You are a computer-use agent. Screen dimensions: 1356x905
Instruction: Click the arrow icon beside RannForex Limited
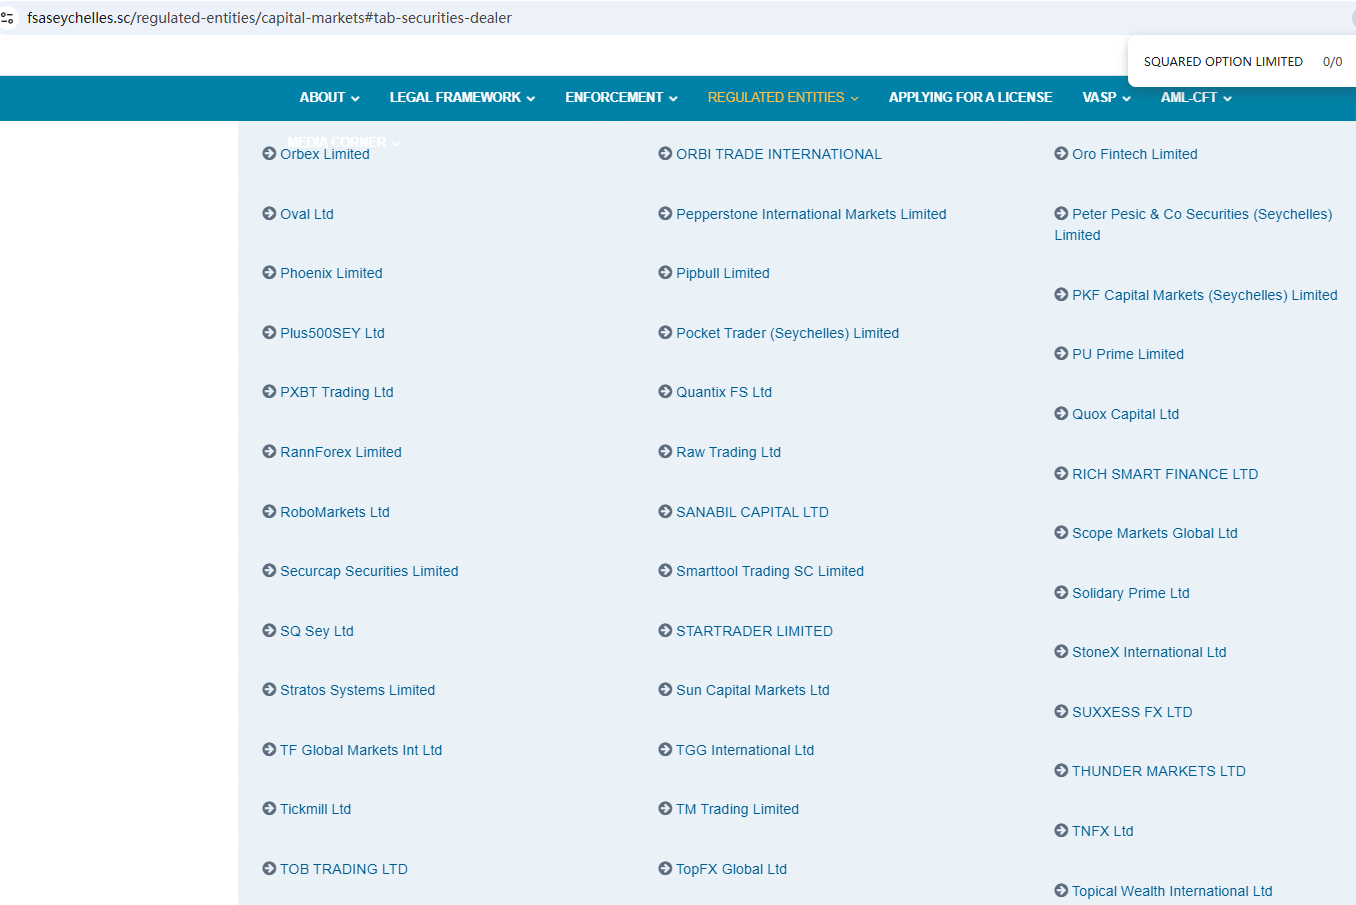(x=269, y=452)
